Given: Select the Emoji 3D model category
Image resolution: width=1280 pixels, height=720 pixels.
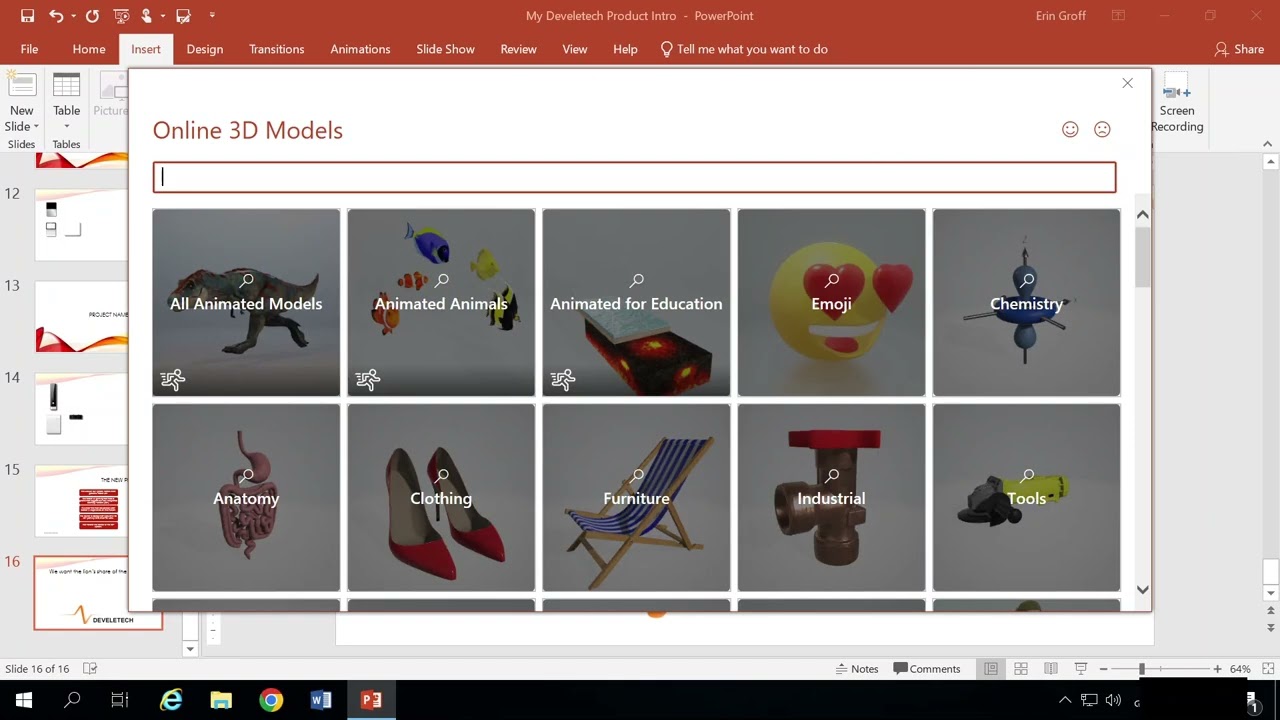Looking at the screenshot, I should [831, 302].
